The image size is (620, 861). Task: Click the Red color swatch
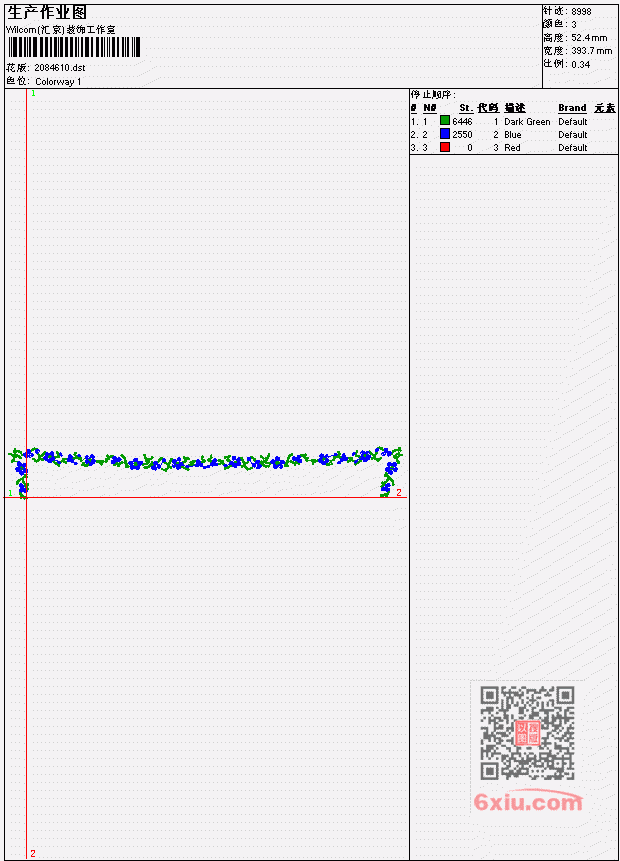[445, 147]
